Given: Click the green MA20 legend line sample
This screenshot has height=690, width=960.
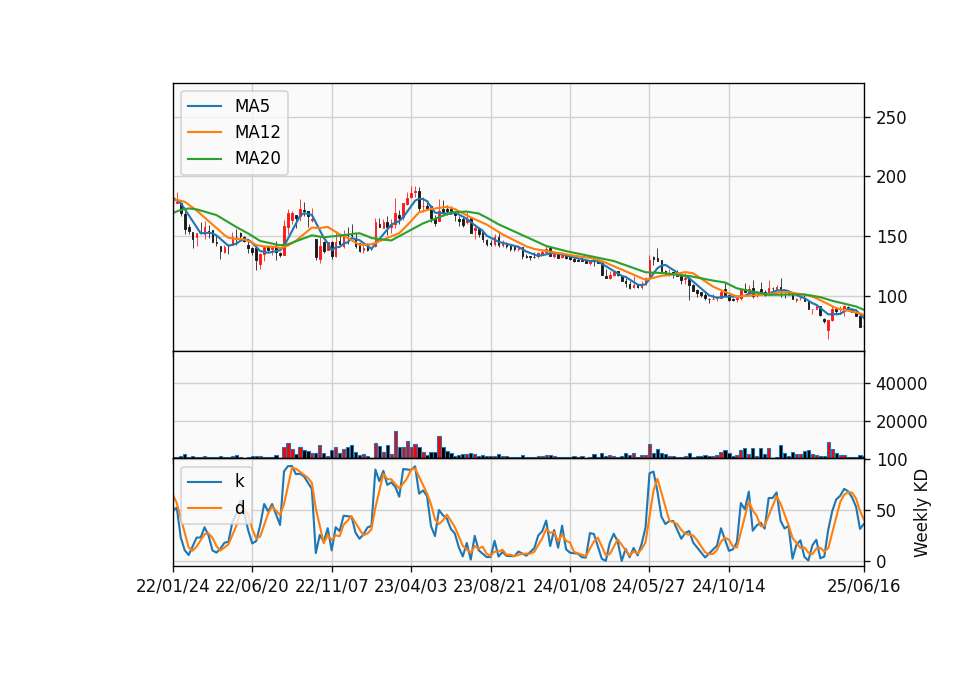Looking at the screenshot, I should tap(204, 159).
